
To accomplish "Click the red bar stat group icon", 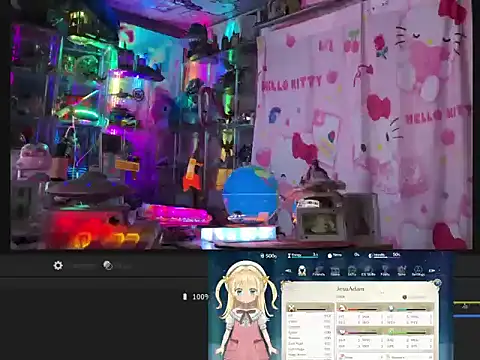I will 342,308.
